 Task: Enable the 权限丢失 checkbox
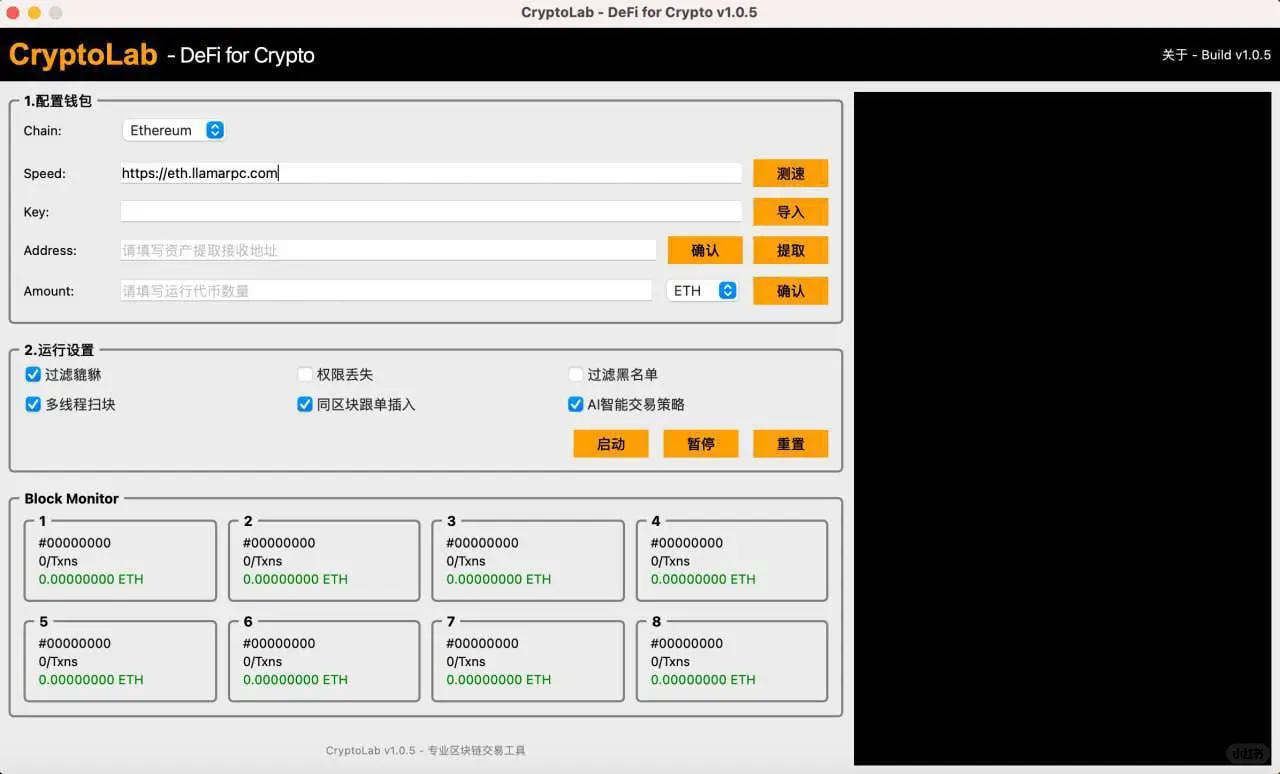[x=305, y=374]
